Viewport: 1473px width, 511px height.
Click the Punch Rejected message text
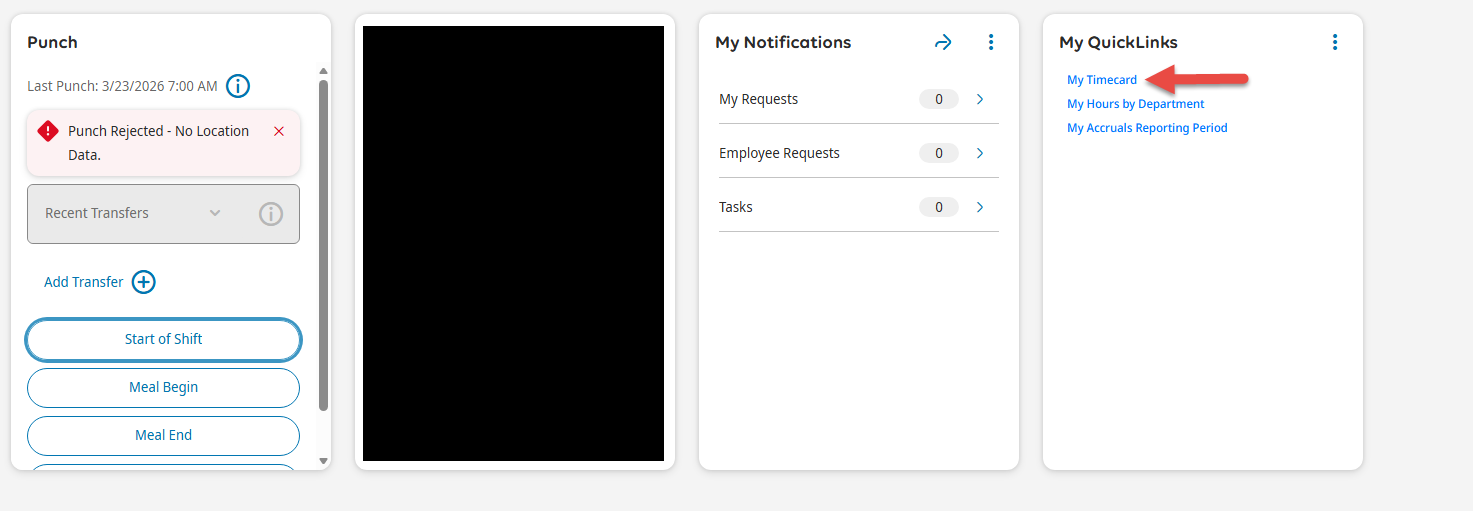[x=158, y=143]
